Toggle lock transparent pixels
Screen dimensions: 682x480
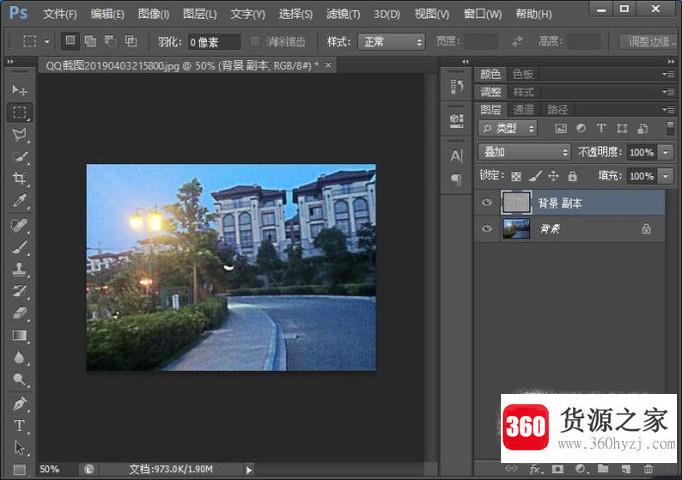coord(516,176)
